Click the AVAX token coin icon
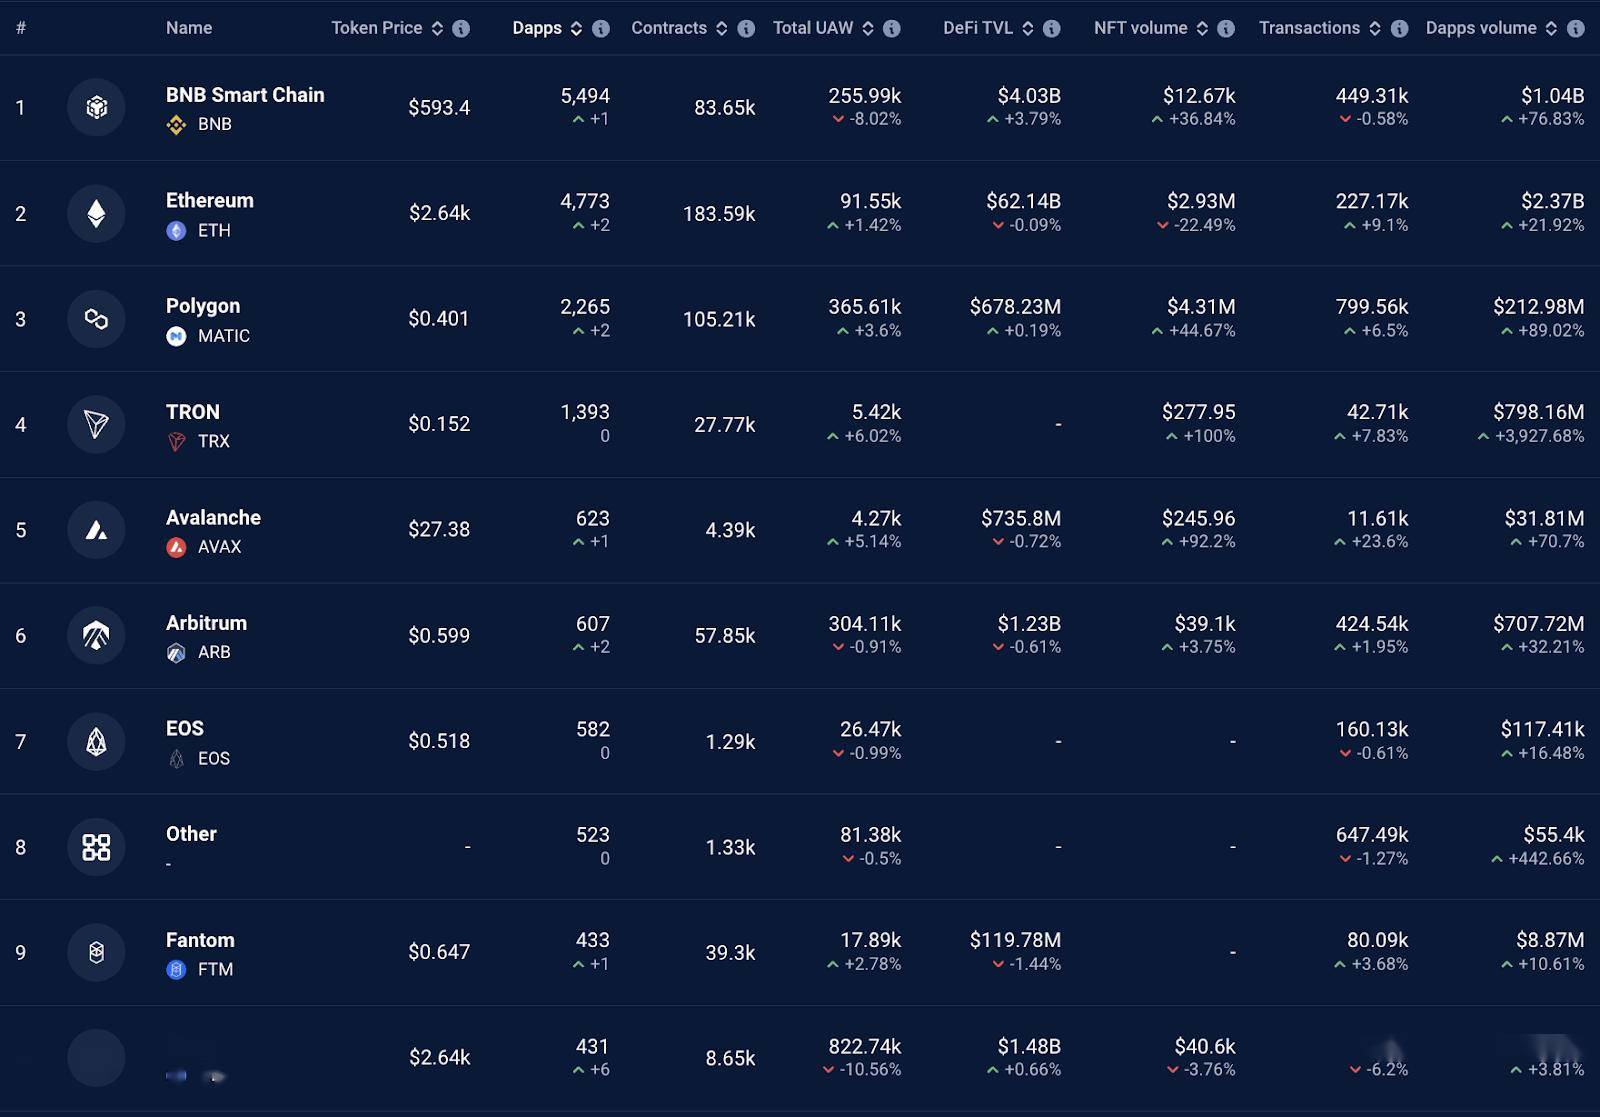The image size is (1600, 1117). [x=176, y=547]
